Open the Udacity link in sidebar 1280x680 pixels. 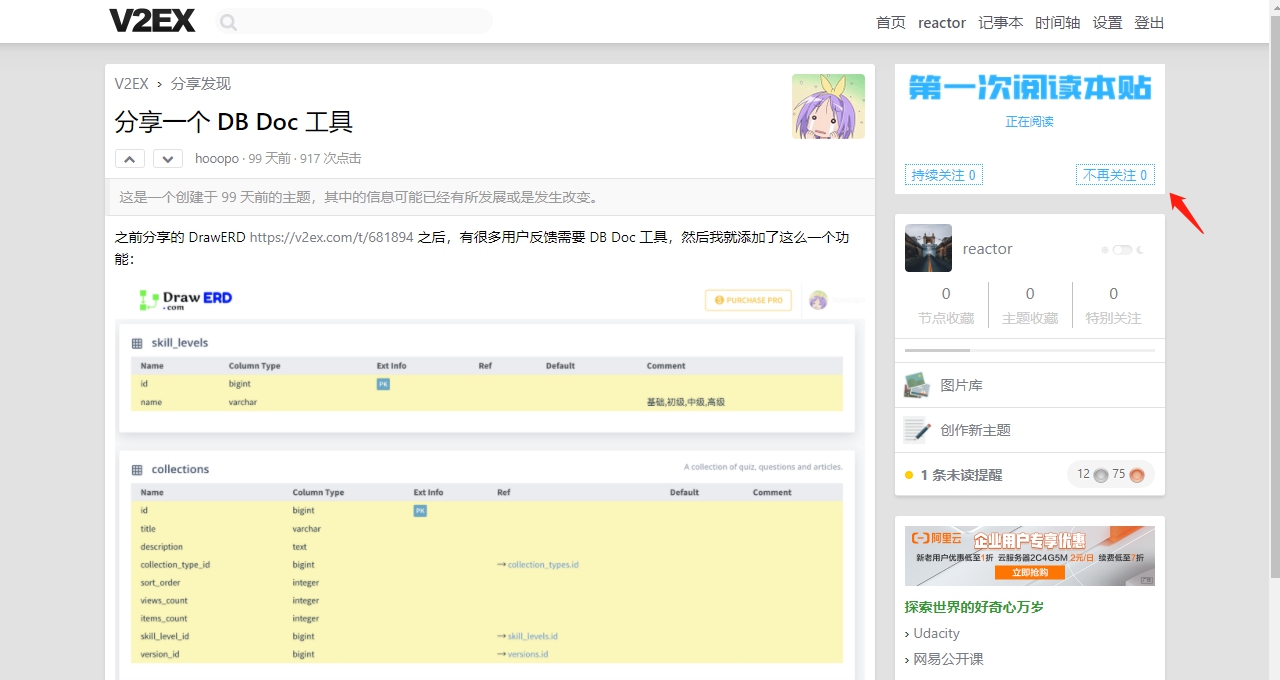pyautogui.click(x=936, y=633)
